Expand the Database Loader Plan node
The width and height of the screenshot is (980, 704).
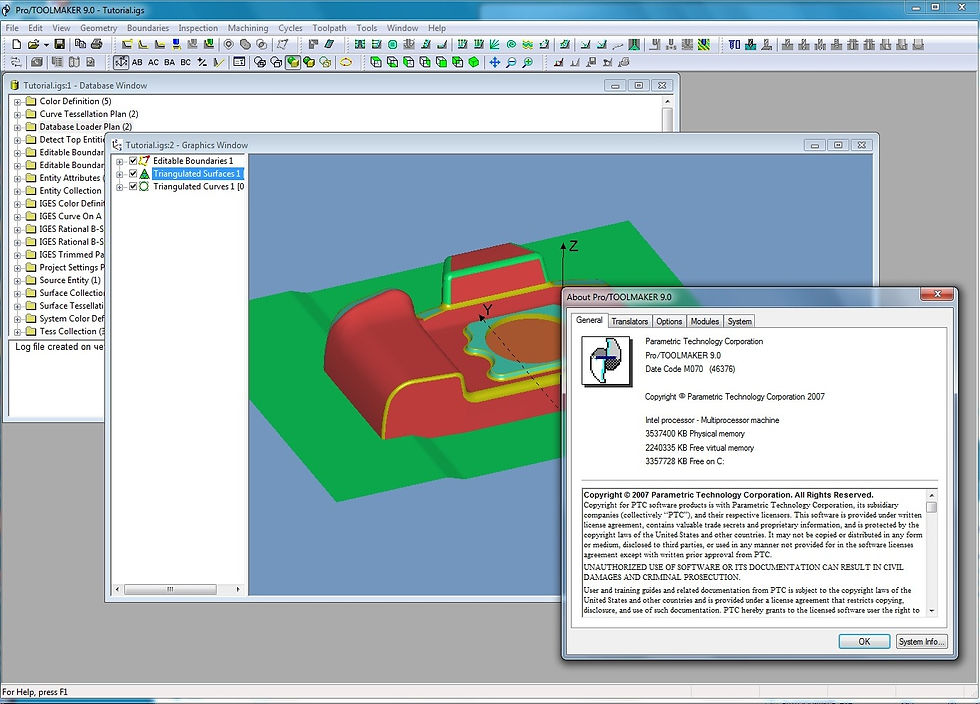[18, 127]
